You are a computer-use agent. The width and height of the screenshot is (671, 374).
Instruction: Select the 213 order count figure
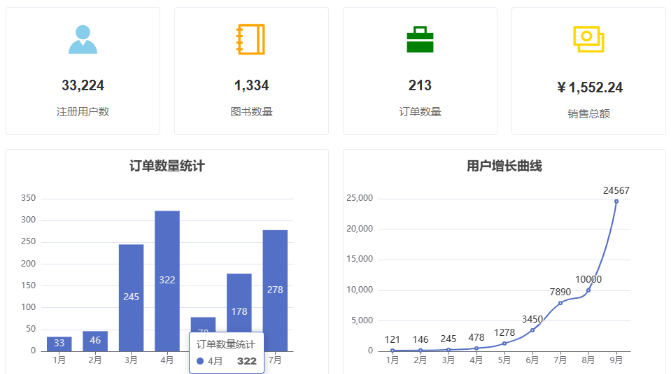pyautogui.click(x=420, y=85)
